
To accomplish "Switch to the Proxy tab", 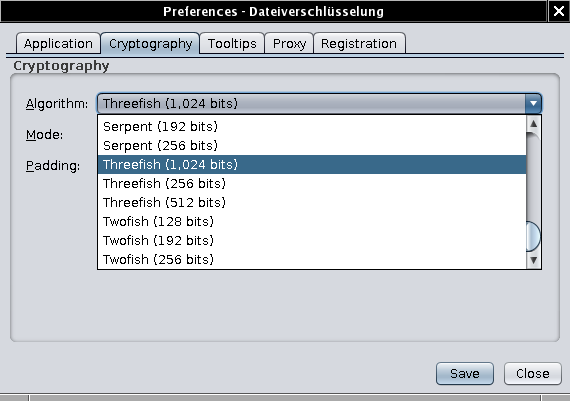I will point(289,44).
